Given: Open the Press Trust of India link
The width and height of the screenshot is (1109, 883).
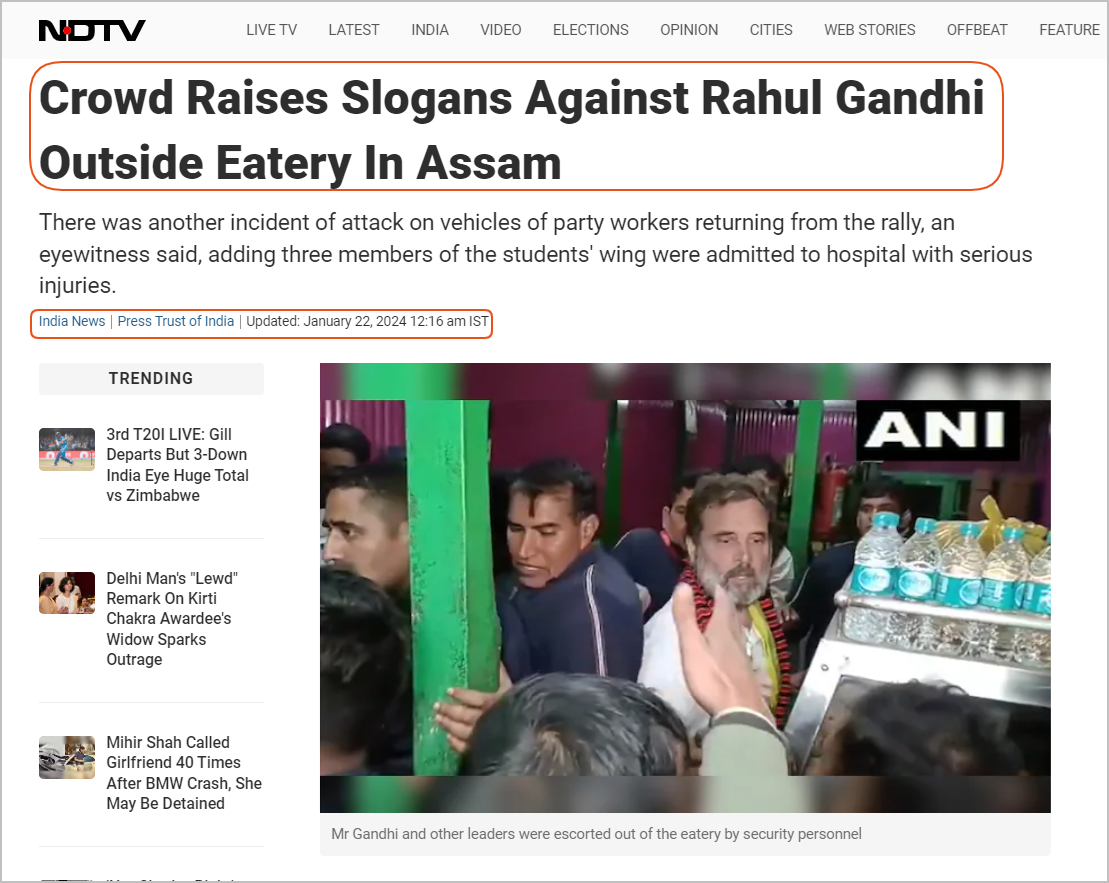Looking at the screenshot, I should coord(175,321).
